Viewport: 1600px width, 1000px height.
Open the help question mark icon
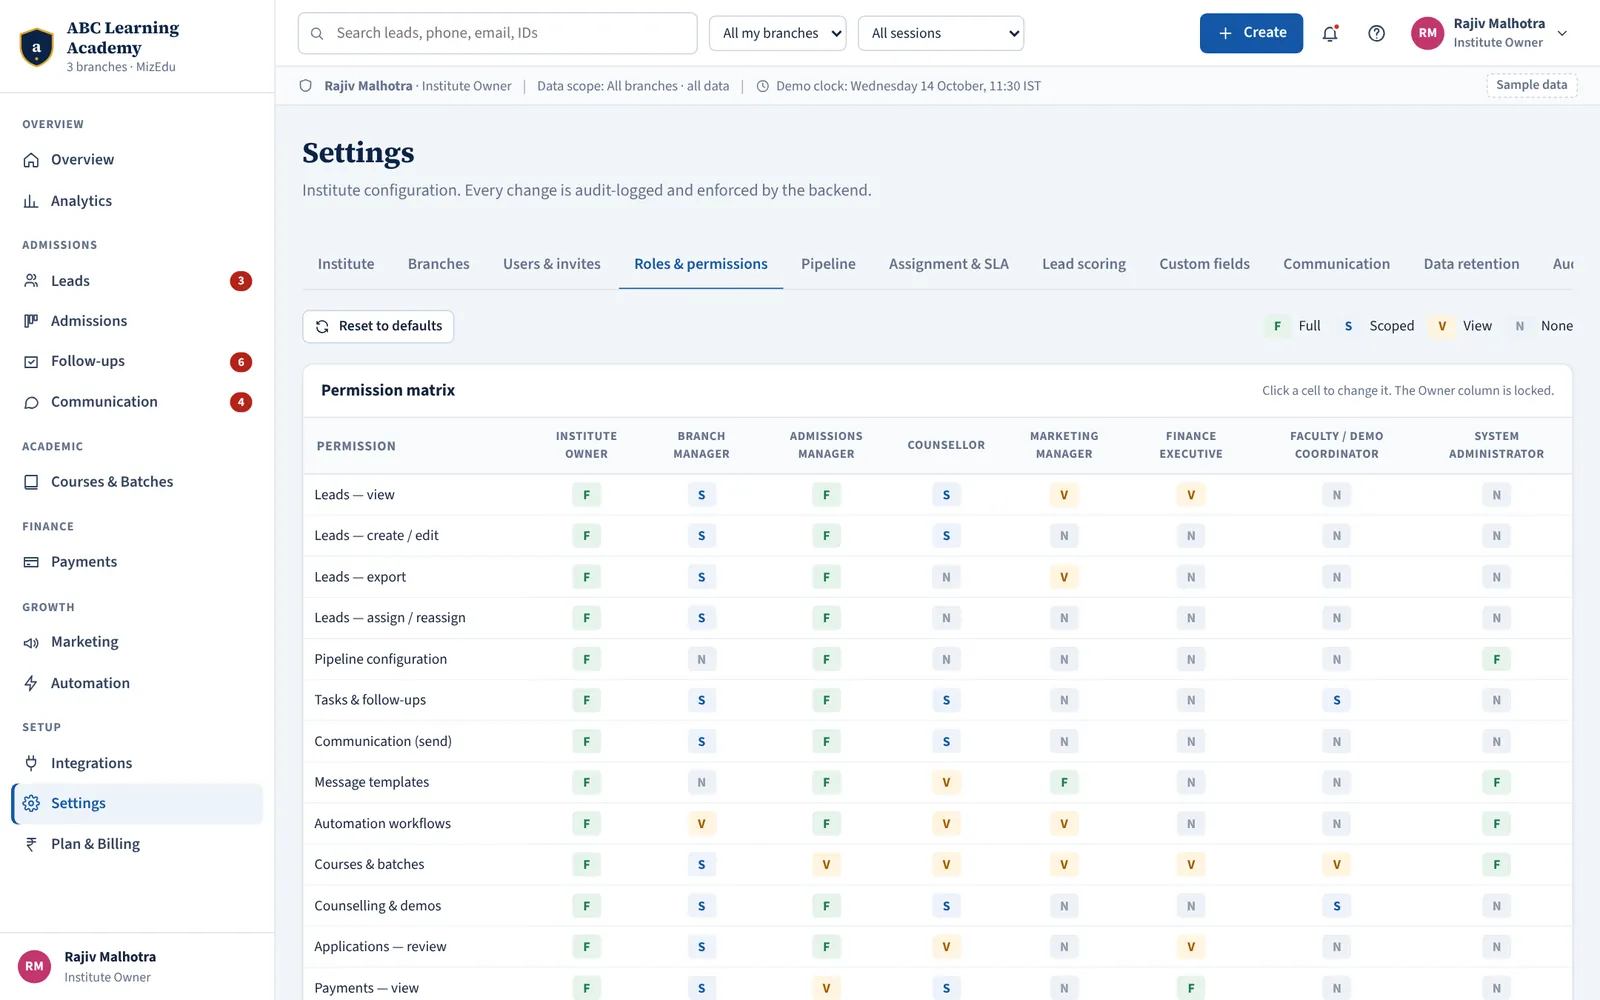pos(1377,33)
